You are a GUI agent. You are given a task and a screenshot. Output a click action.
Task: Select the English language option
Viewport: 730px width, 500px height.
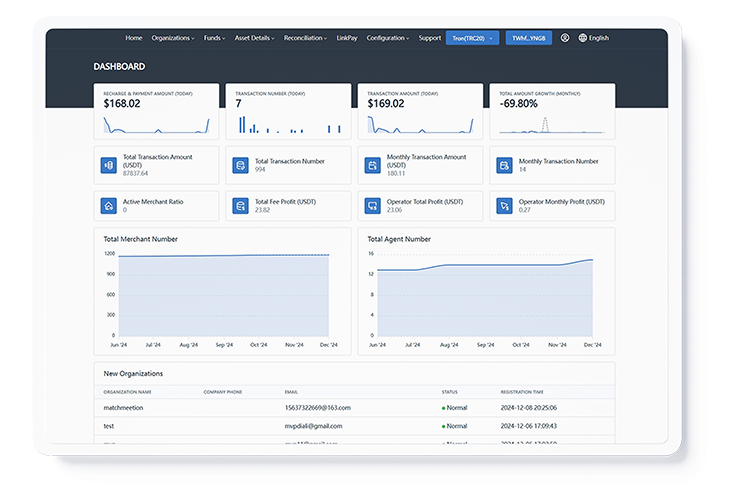[599, 38]
